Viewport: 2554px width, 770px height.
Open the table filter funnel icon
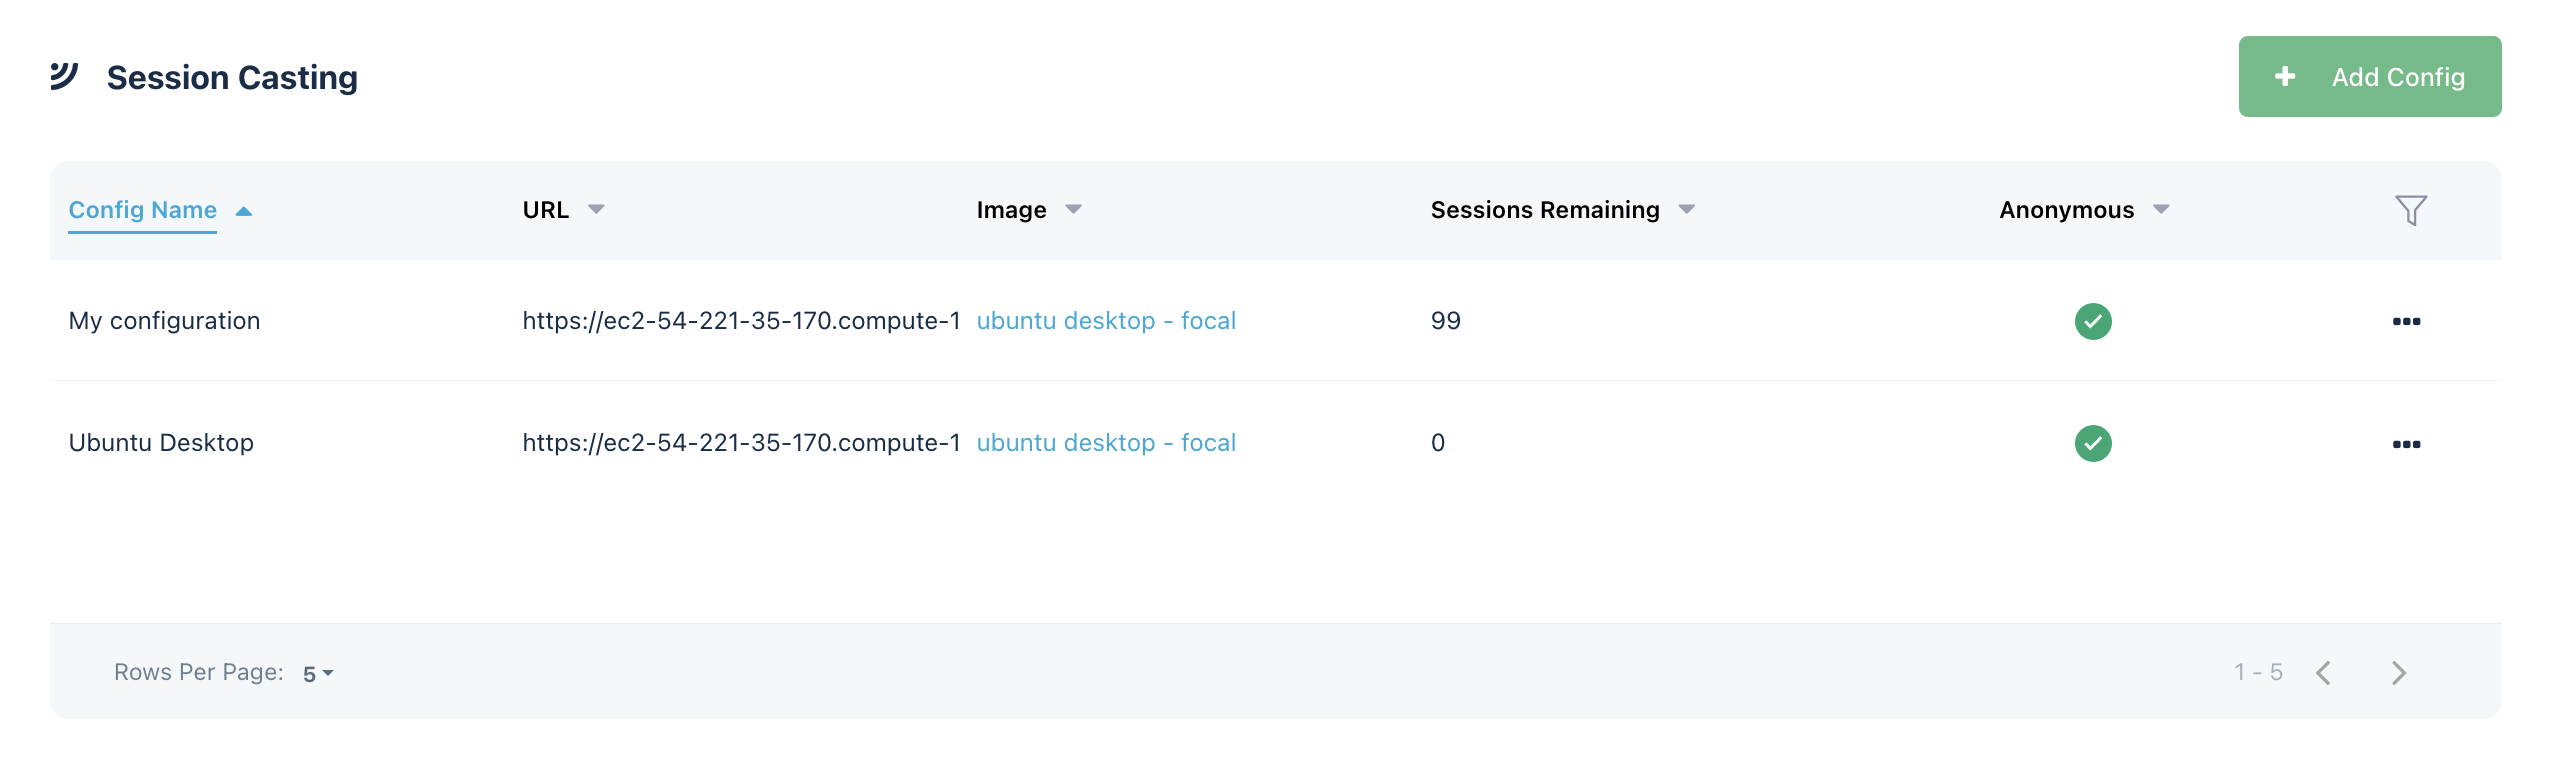2410,210
